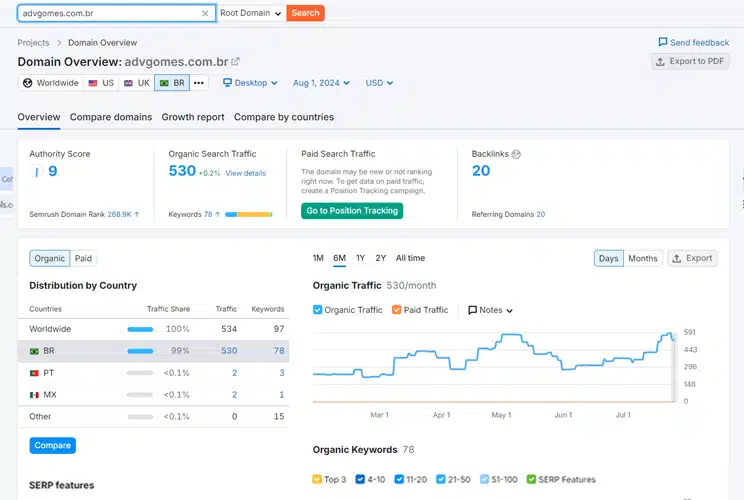The height and width of the screenshot is (500, 744).
Task: Open the Desktop device dropdown
Action: (250, 83)
